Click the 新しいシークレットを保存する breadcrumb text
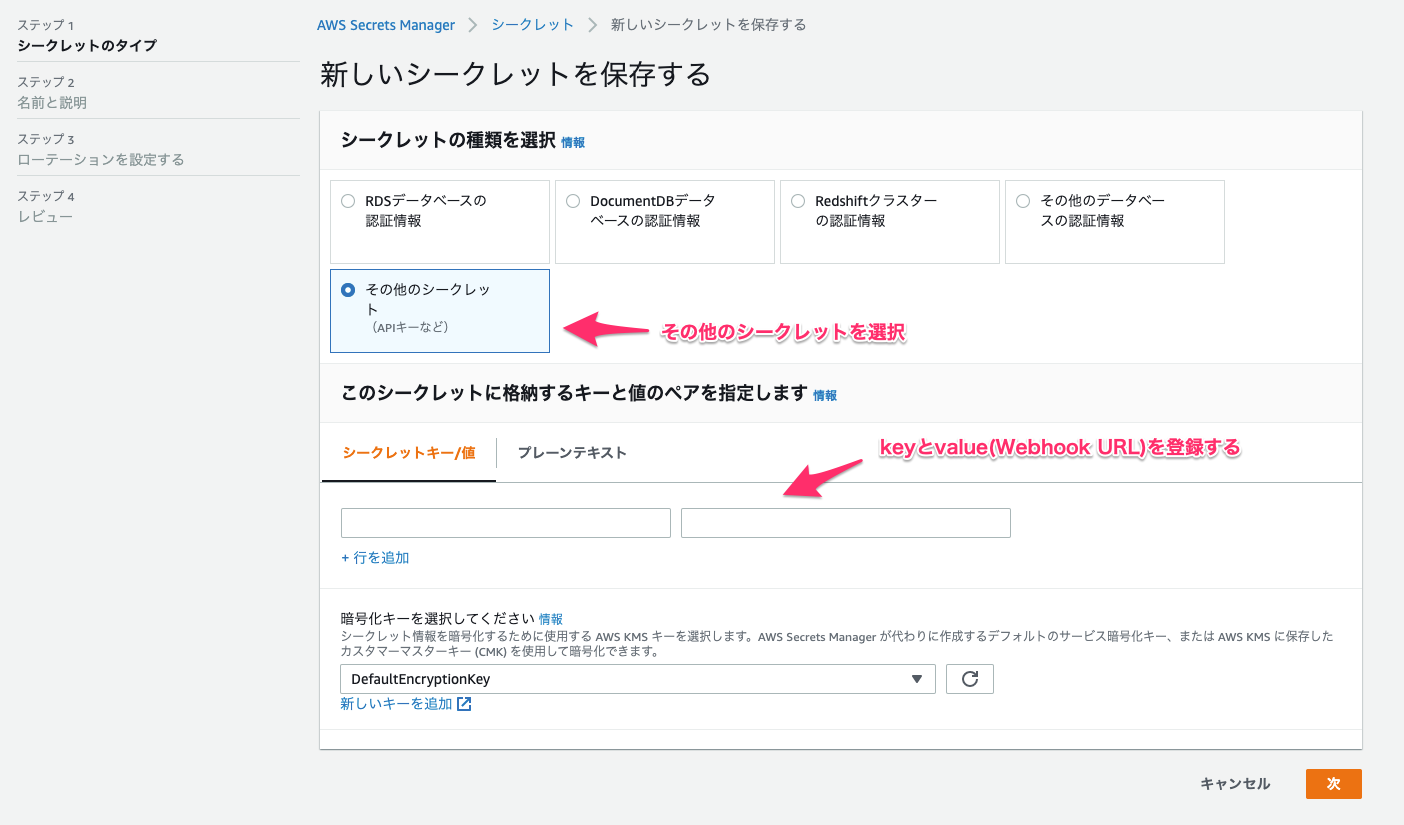Screen dimensions: 1404x825 (x=708, y=25)
